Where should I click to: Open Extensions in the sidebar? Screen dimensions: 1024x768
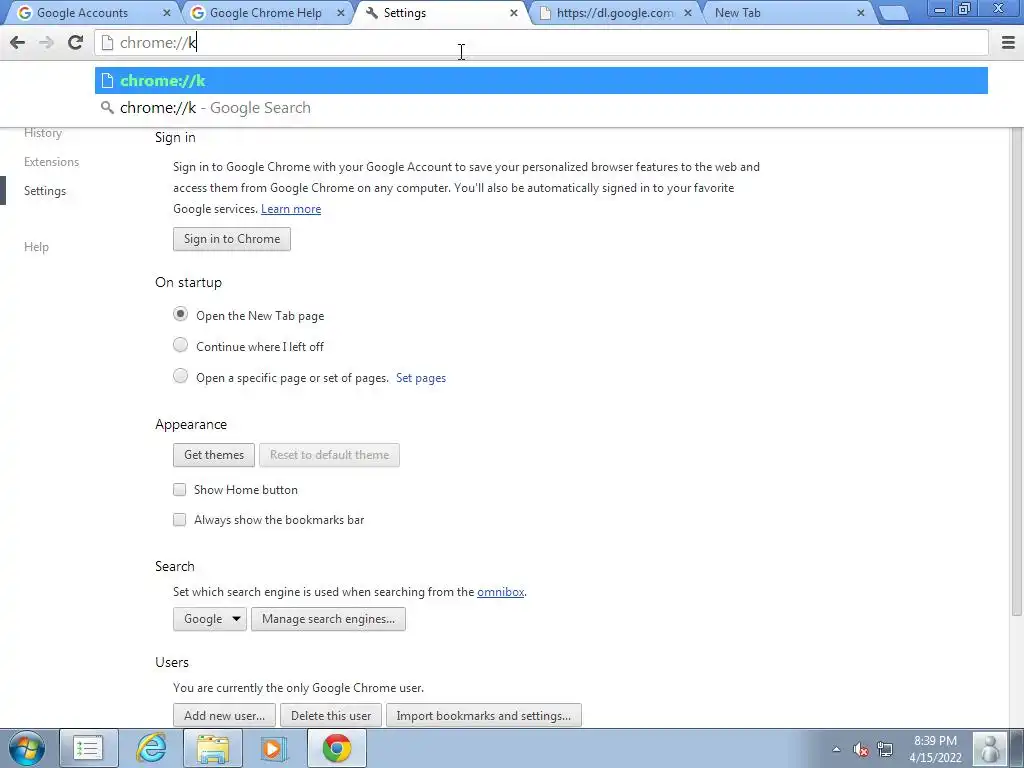(52, 162)
